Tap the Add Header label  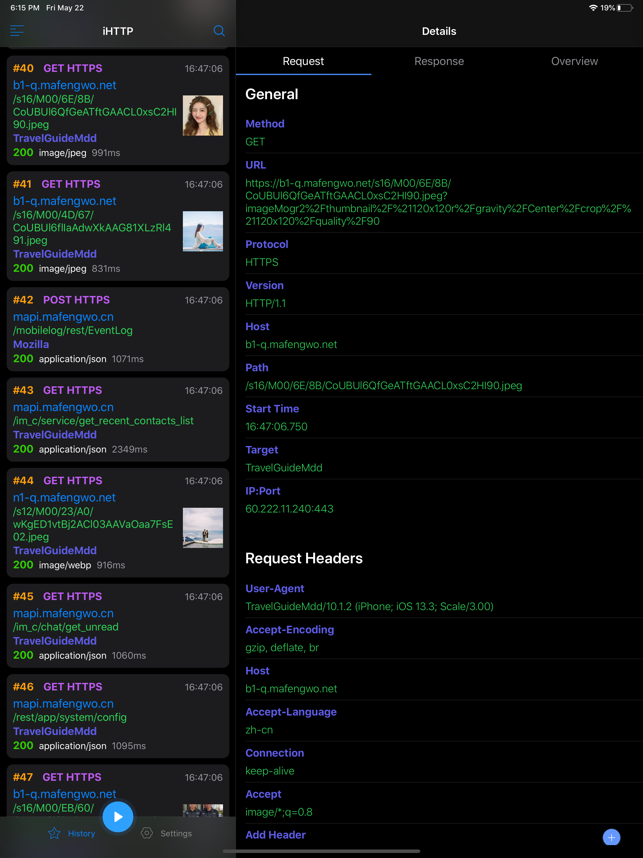coord(276,835)
